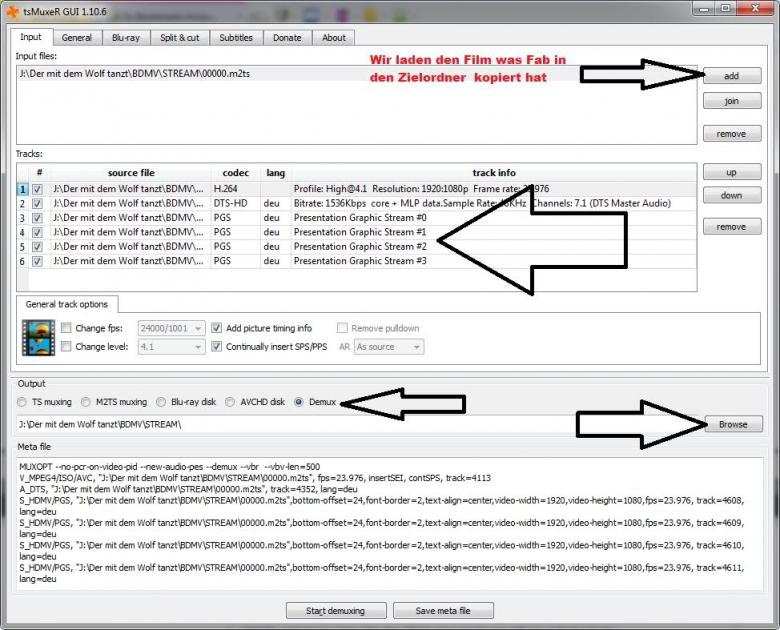Switch to the General tab
Image resolution: width=780 pixels, height=630 pixels.
pyautogui.click(x=77, y=38)
